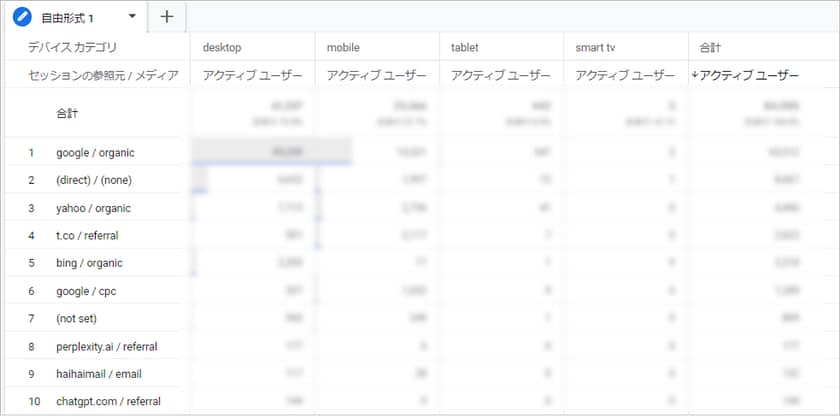Select the (direct) / (none) row
Viewport: 840px width, 416px height.
94,180
